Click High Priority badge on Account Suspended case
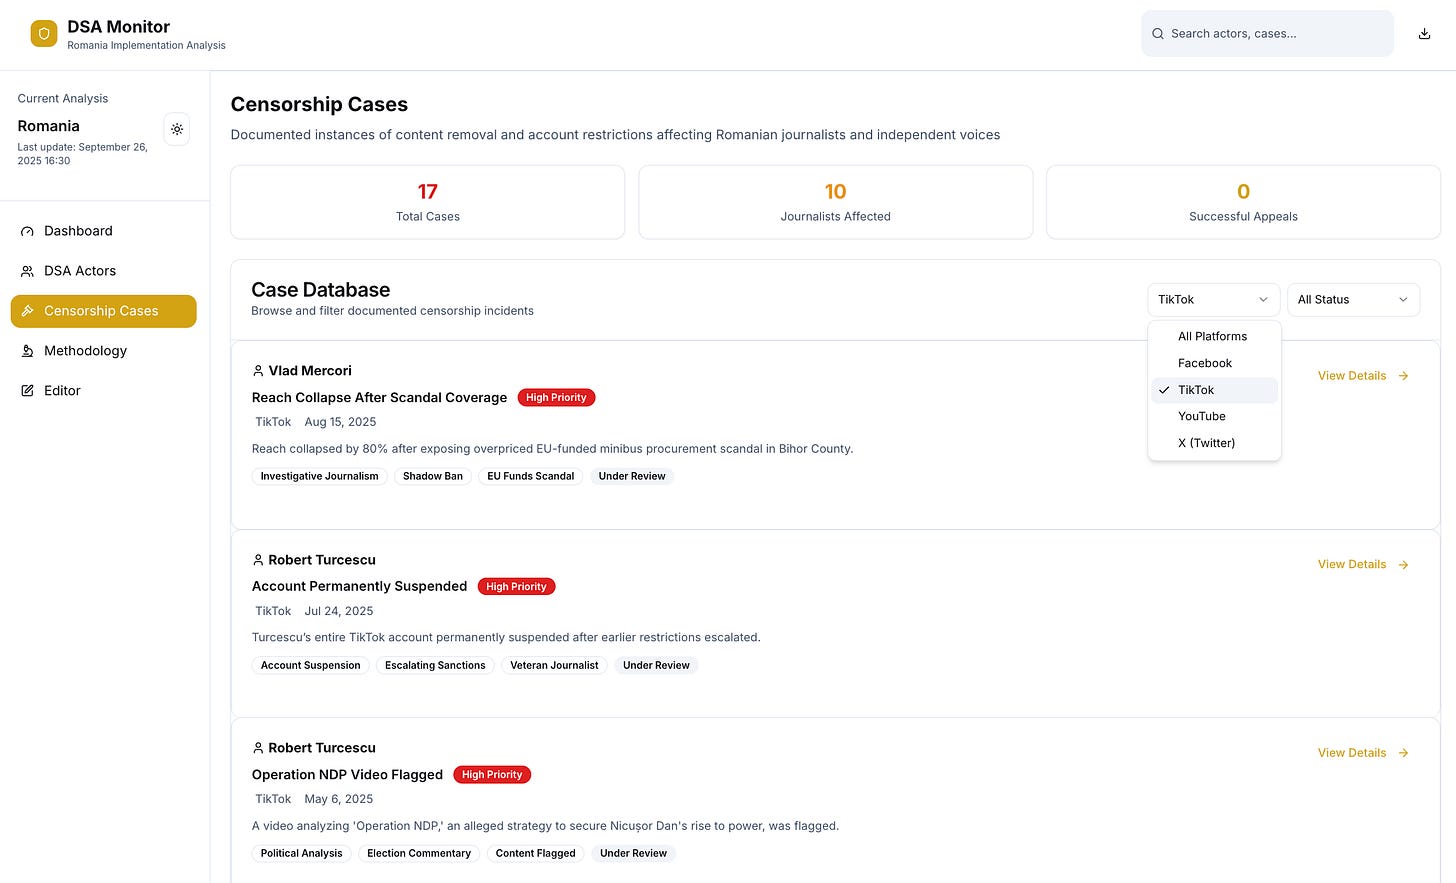This screenshot has height=883, width=1456. pyautogui.click(x=516, y=587)
